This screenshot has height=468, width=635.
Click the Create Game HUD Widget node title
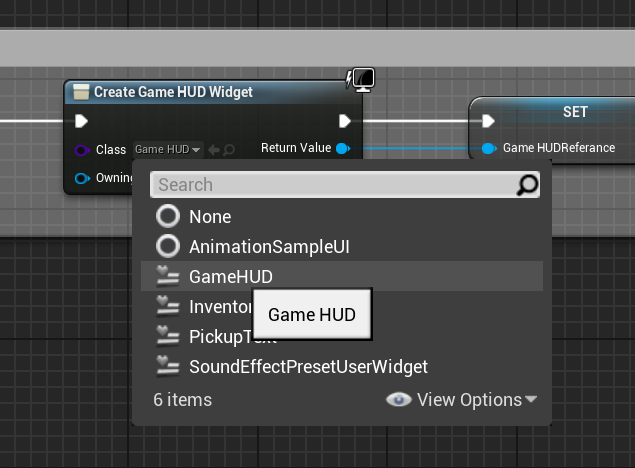click(173, 92)
